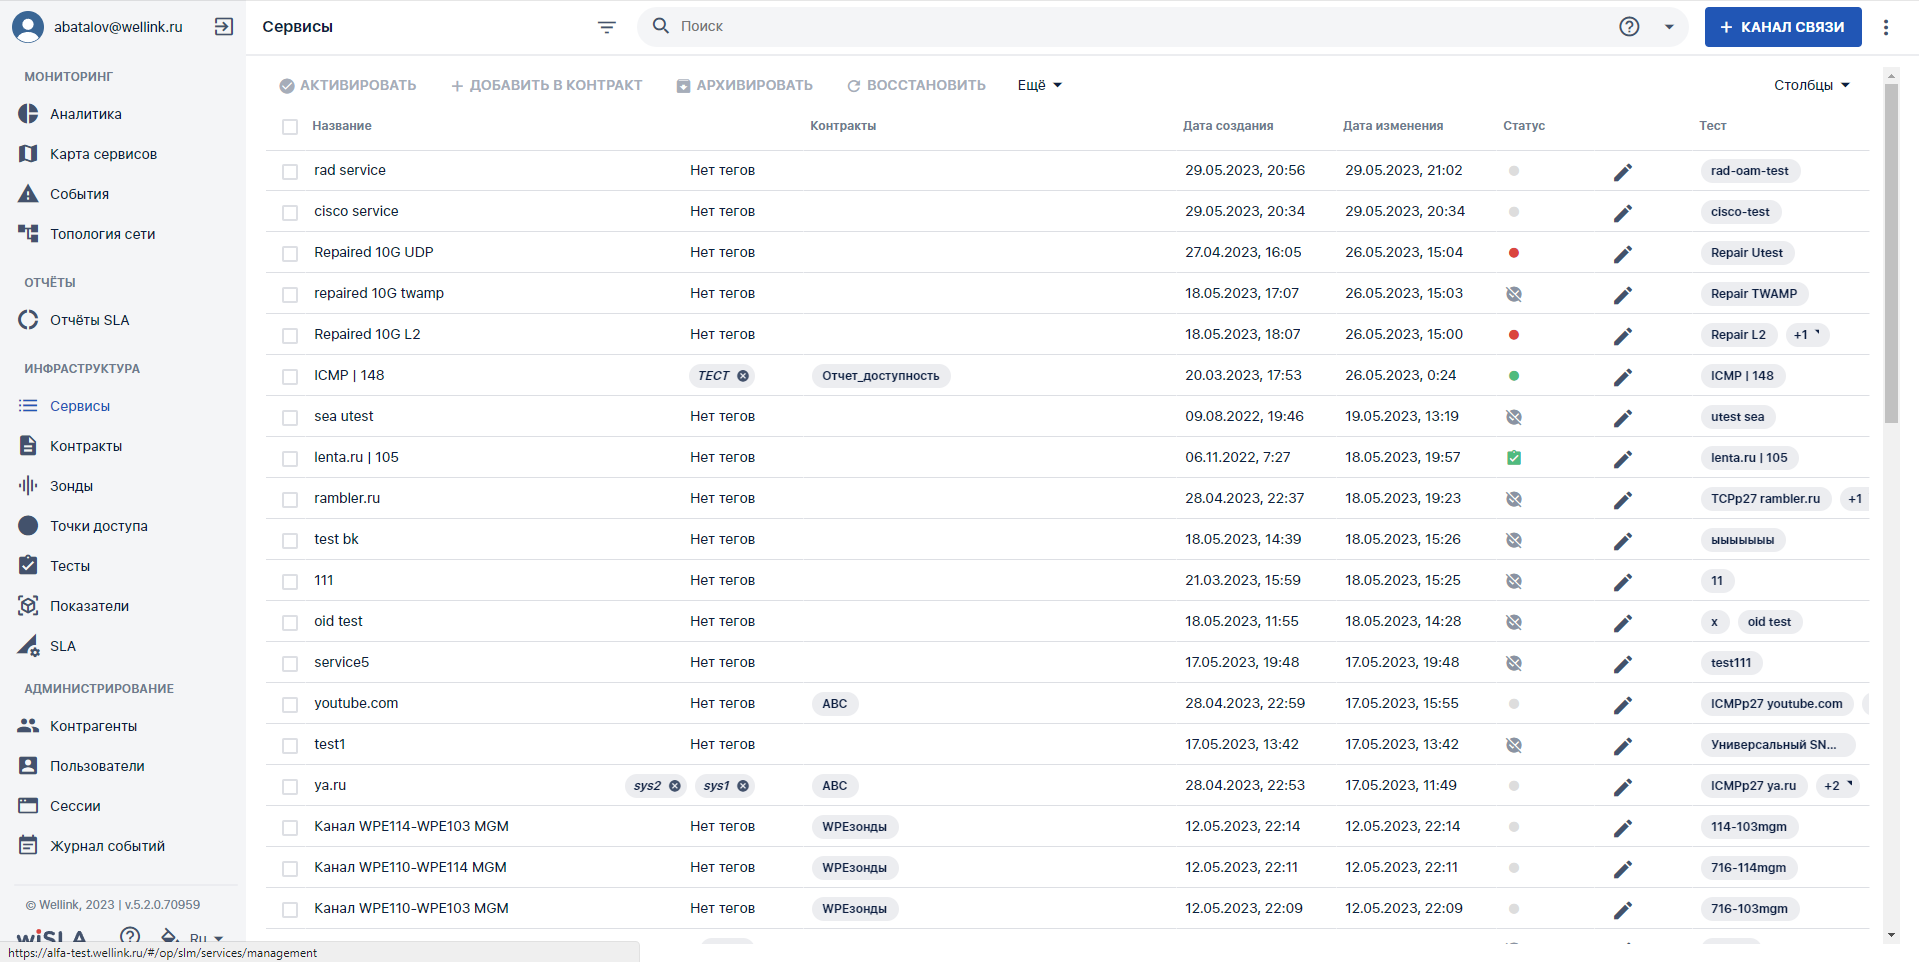Open the Ru language dropdown
Screen dimensions: 1919x962
click(205, 938)
